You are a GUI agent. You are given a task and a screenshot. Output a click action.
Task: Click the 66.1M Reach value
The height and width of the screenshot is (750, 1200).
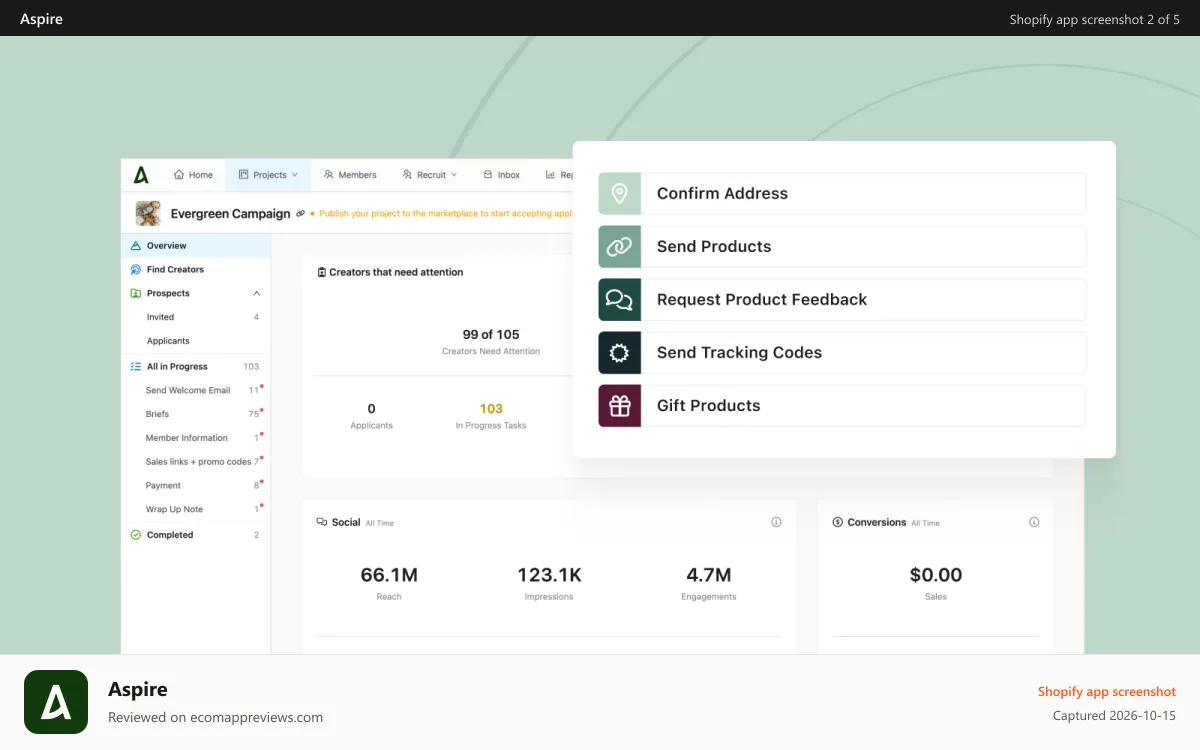pyautogui.click(x=389, y=575)
